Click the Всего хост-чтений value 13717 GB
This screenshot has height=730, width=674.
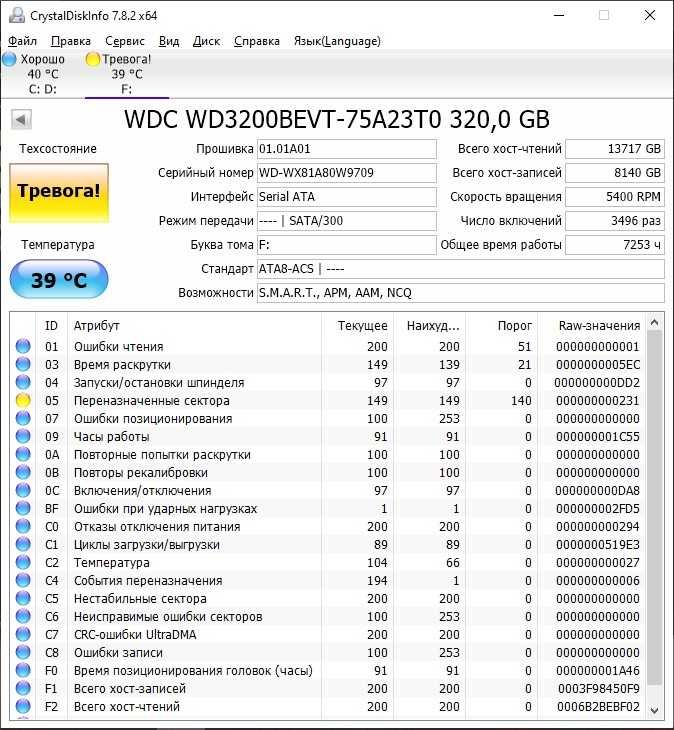point(614,149)
